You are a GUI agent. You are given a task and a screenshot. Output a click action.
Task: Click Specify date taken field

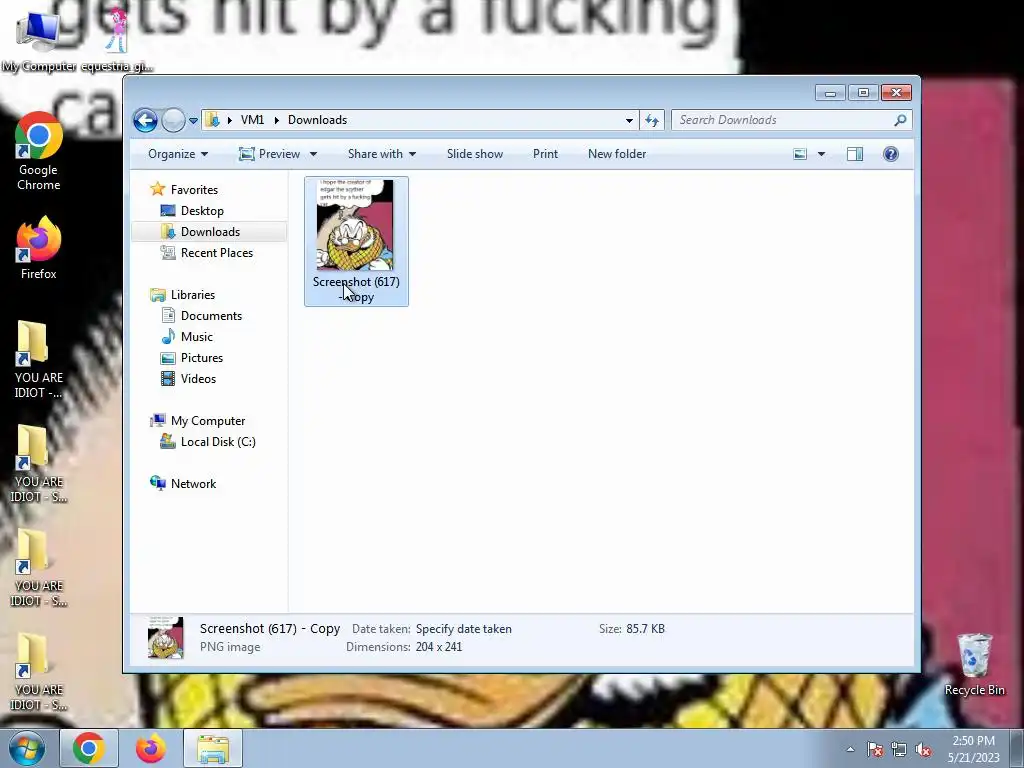click(464, 629)
